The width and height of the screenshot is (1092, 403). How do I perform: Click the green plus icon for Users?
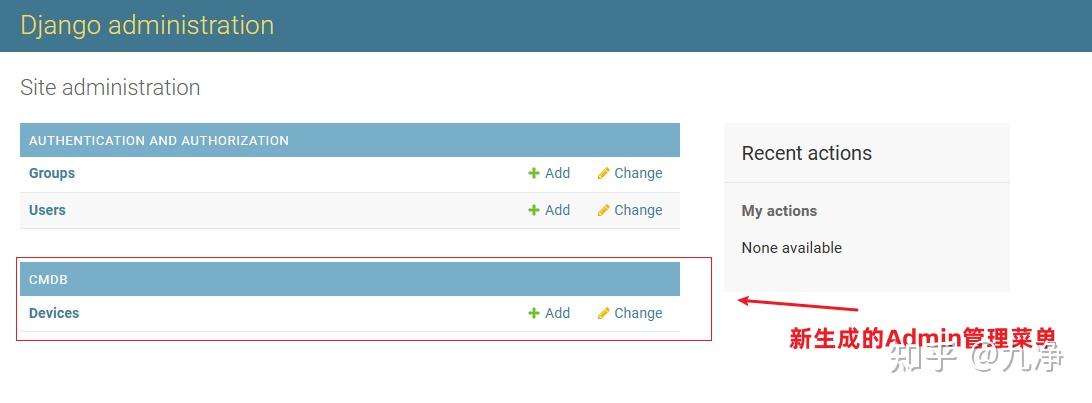pos(534,210)
